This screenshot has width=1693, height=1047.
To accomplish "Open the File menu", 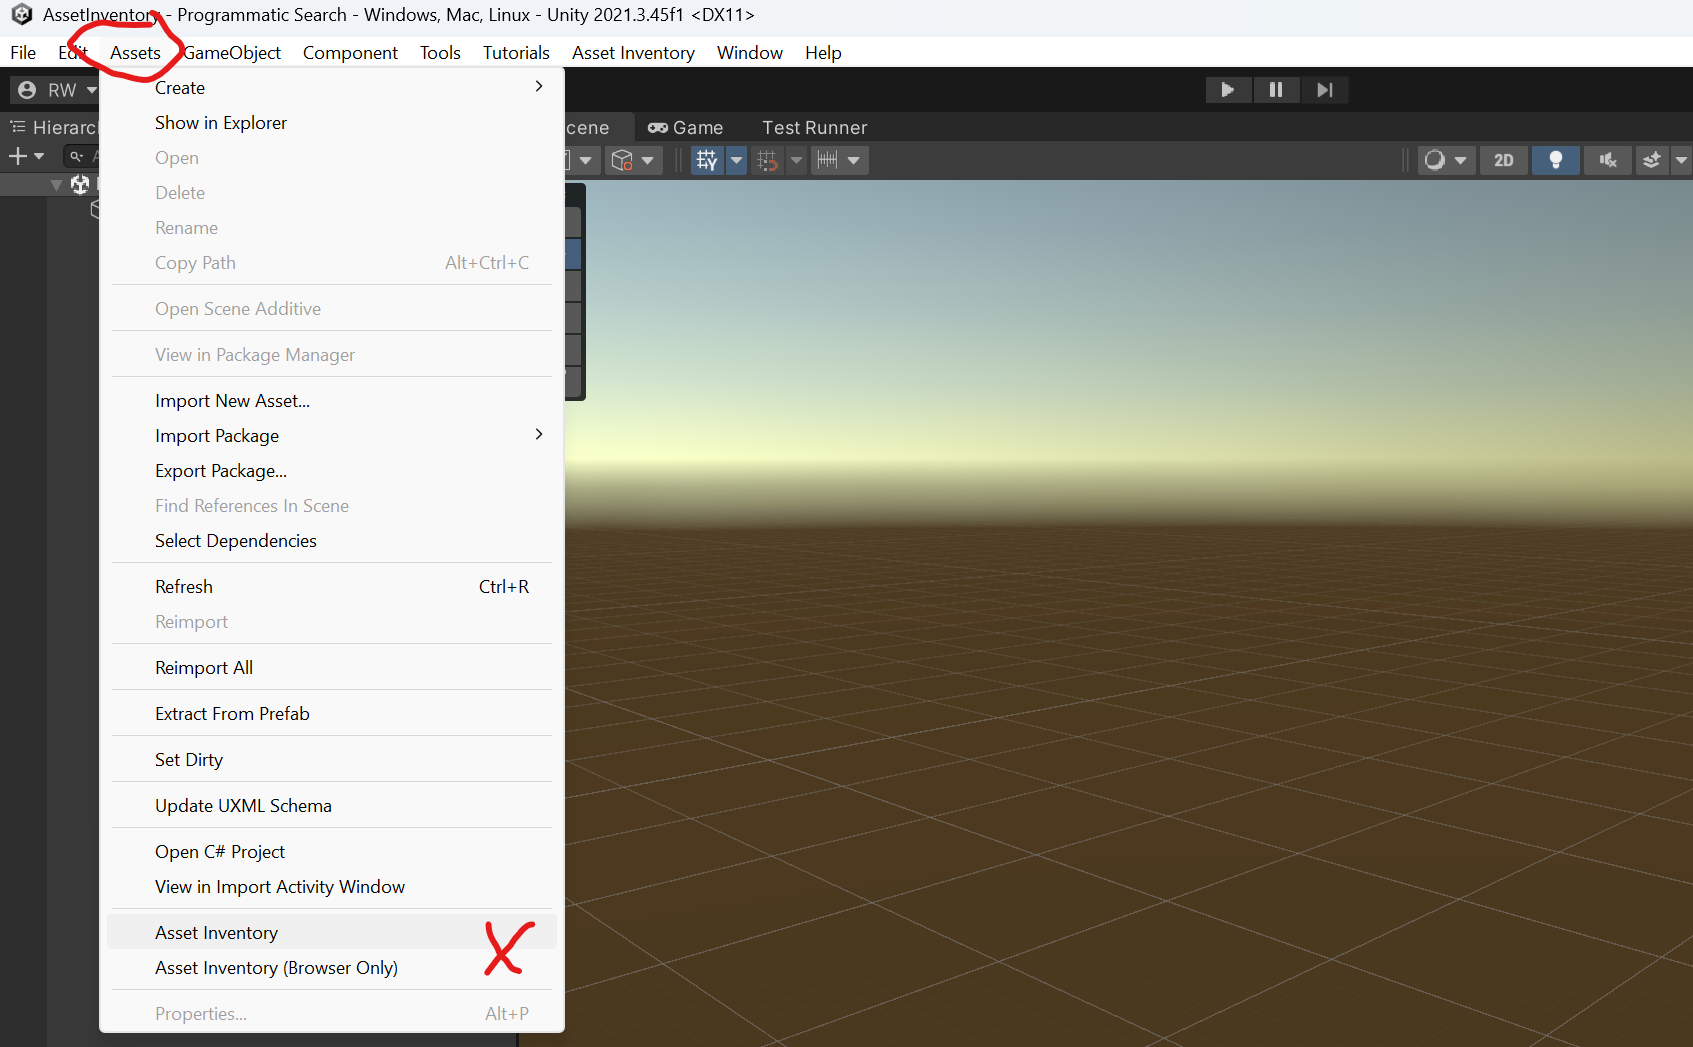I will 23,53.
